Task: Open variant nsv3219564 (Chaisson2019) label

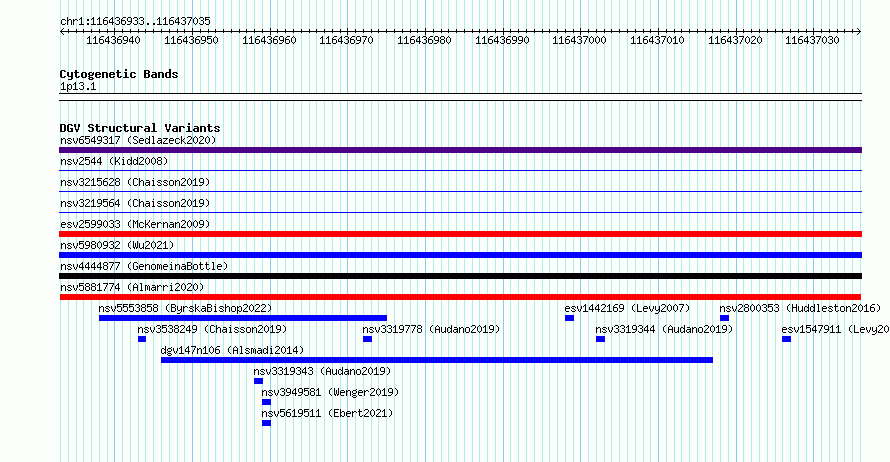Action: 135,203
